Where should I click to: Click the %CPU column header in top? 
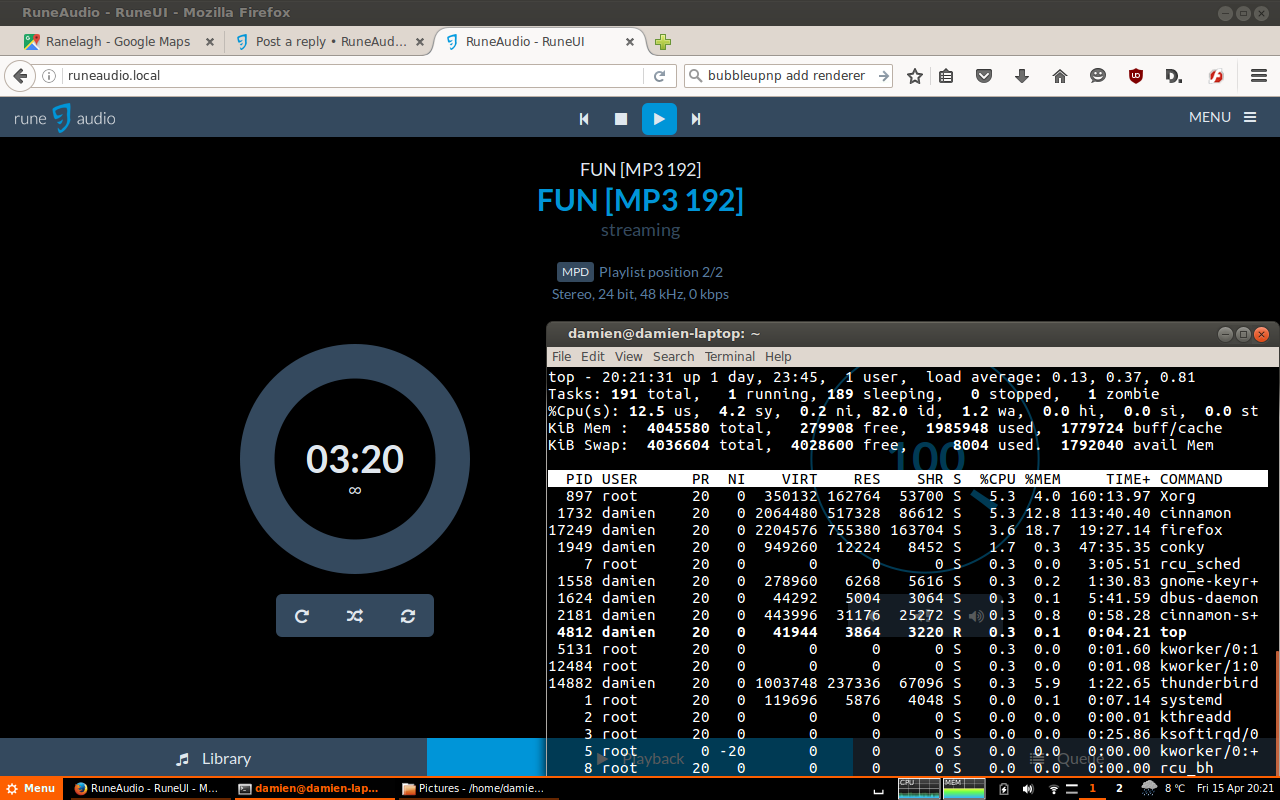(997, 479)
